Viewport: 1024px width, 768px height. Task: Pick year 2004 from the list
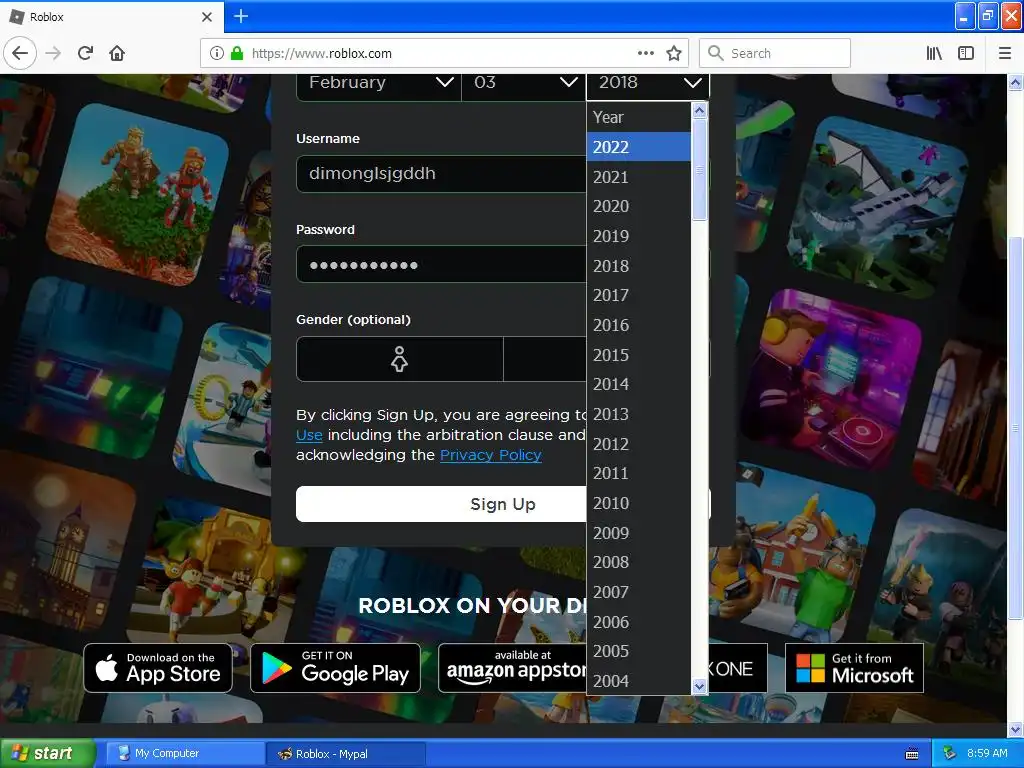[638, 681]
